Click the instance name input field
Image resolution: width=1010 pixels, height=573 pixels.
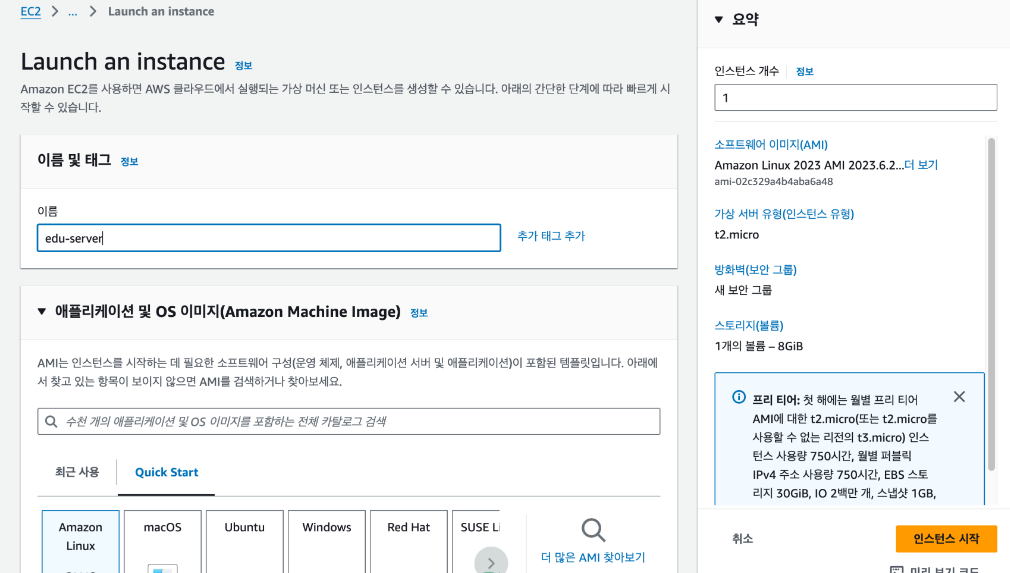point(269,238)
